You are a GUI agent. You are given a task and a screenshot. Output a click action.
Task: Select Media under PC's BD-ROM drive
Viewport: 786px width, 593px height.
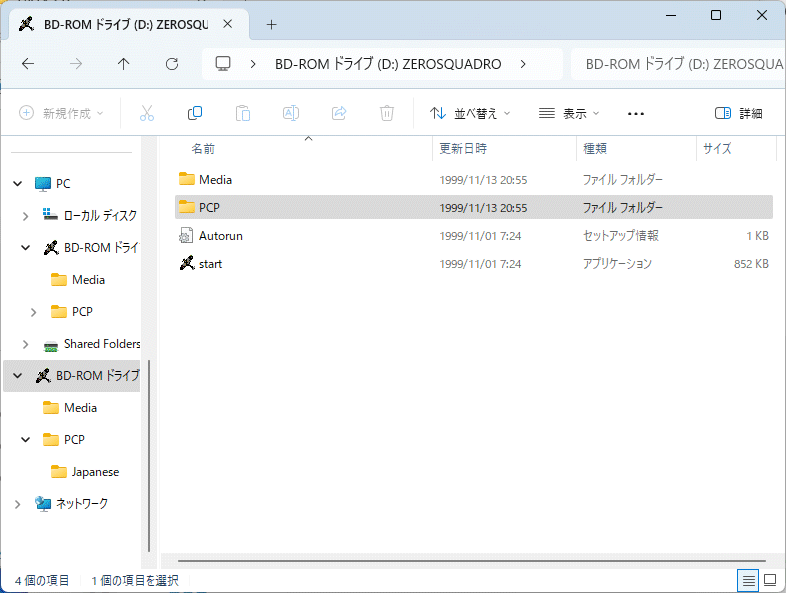click(88, 280)
